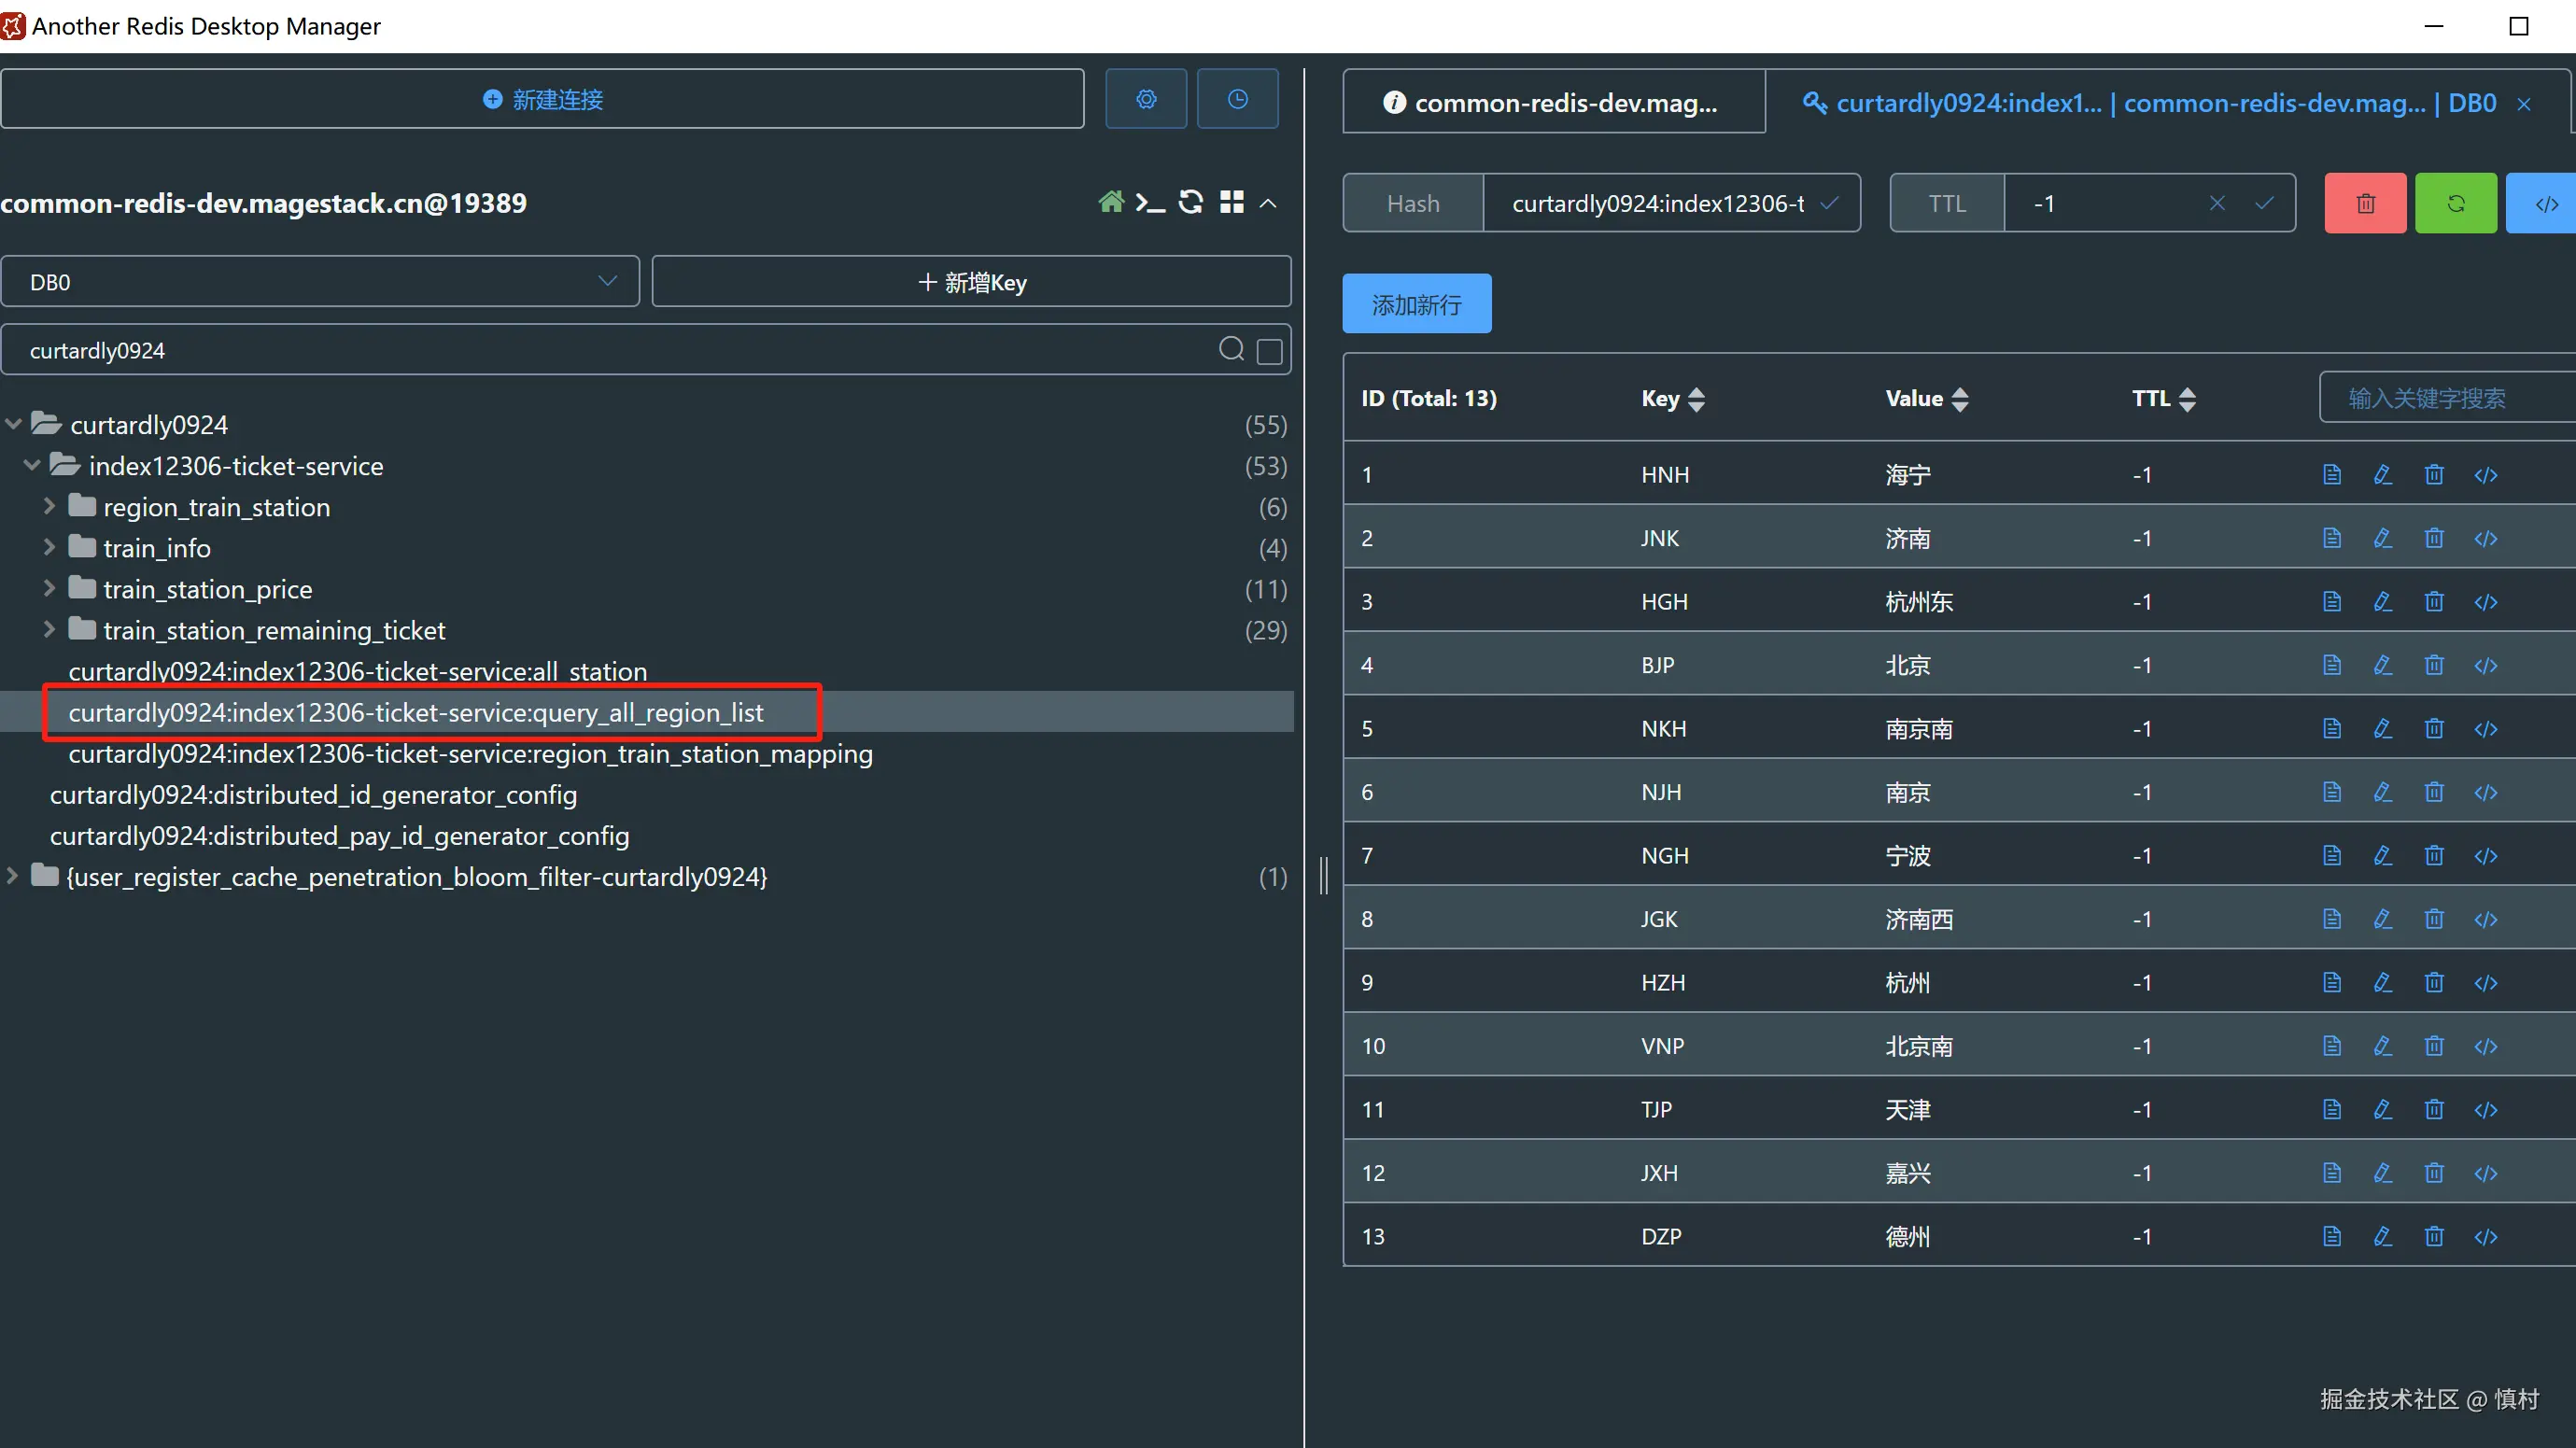Open the command log clock icon
The image size is (2576, 1448).
click(1237, 99)
